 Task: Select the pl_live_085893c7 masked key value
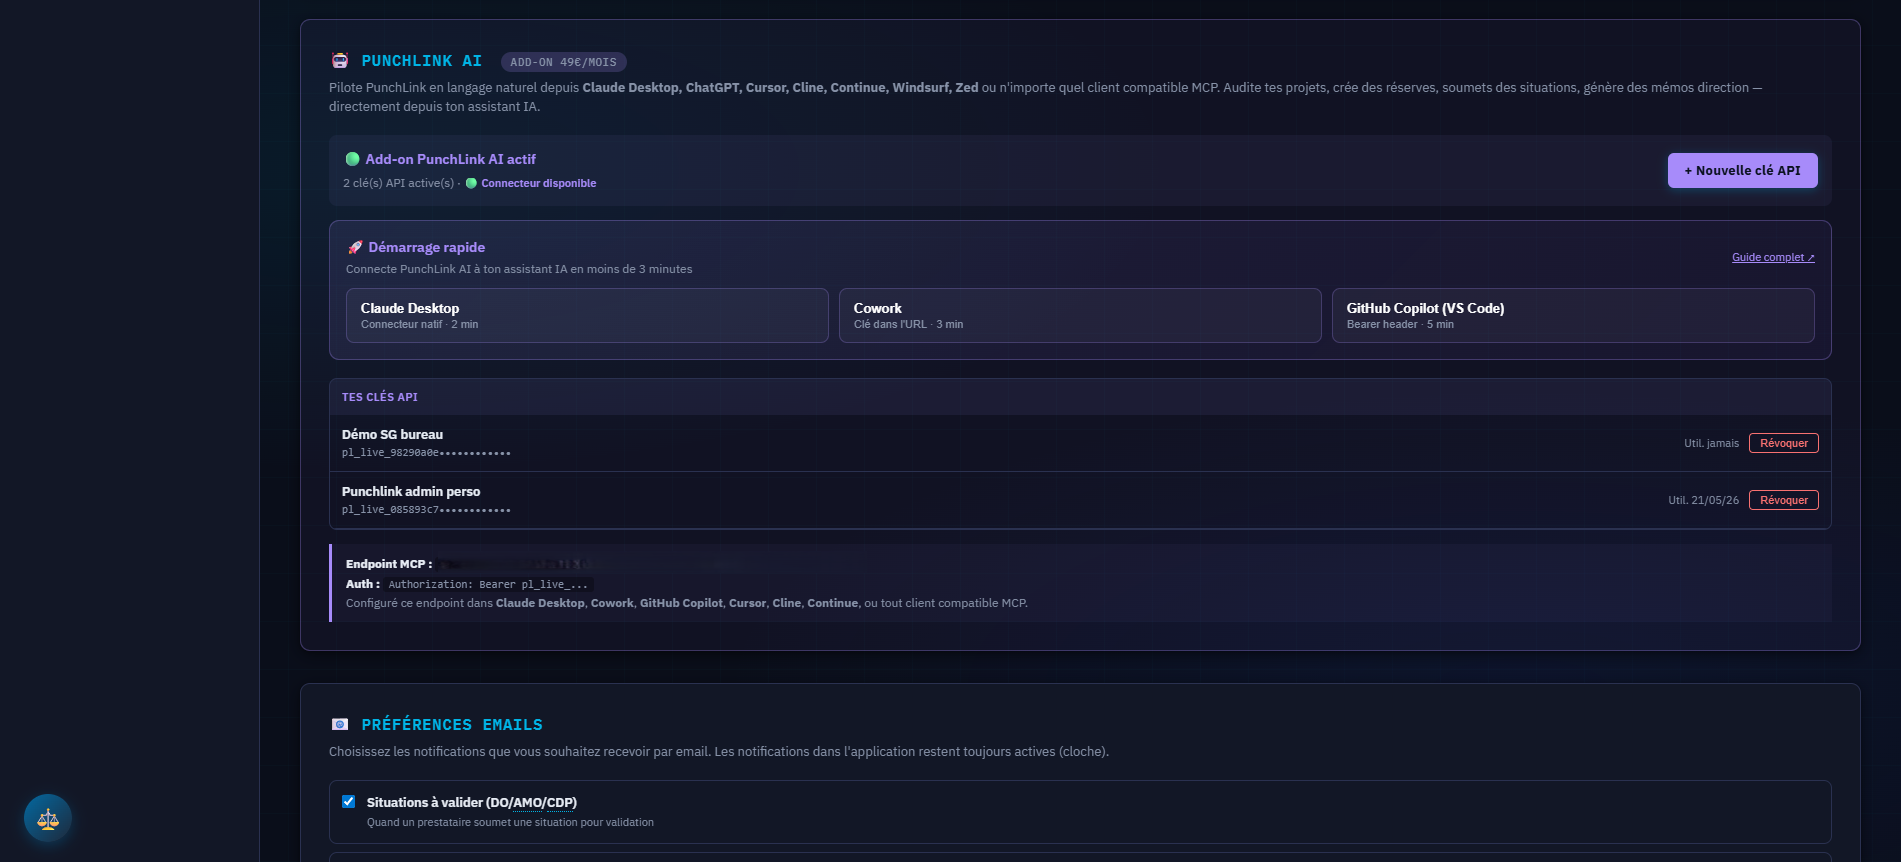[426, 510]
